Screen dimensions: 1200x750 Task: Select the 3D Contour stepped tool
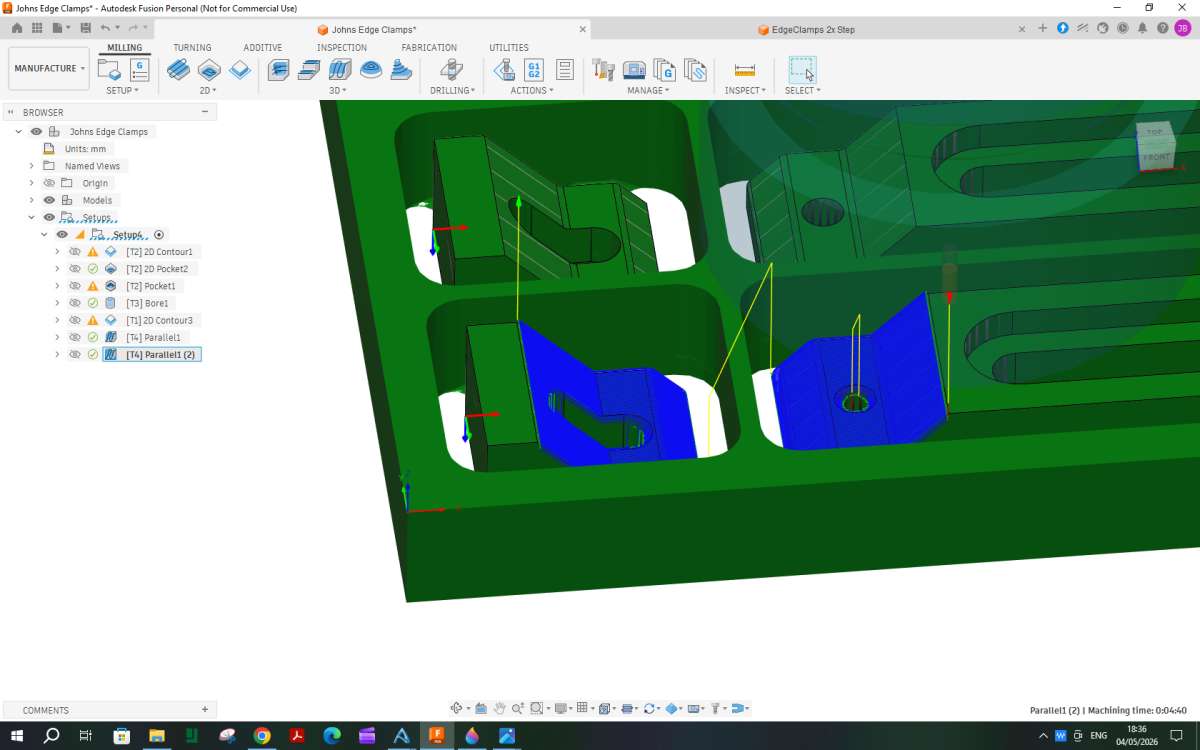pos(401,70)
